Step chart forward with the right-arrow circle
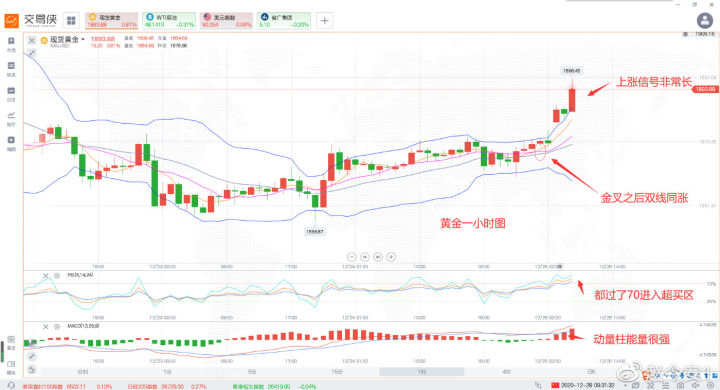Viewport: 720px width, 390px height. 378,257
